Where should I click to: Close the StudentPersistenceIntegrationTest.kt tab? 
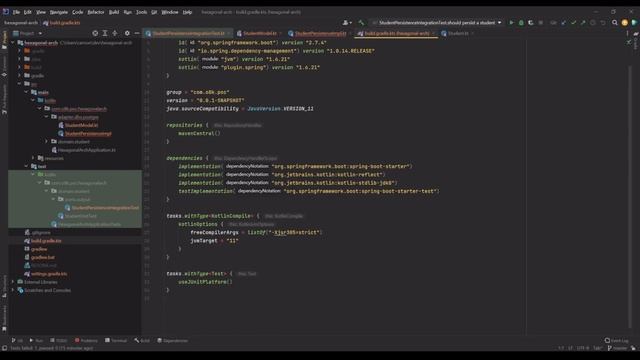229,33
